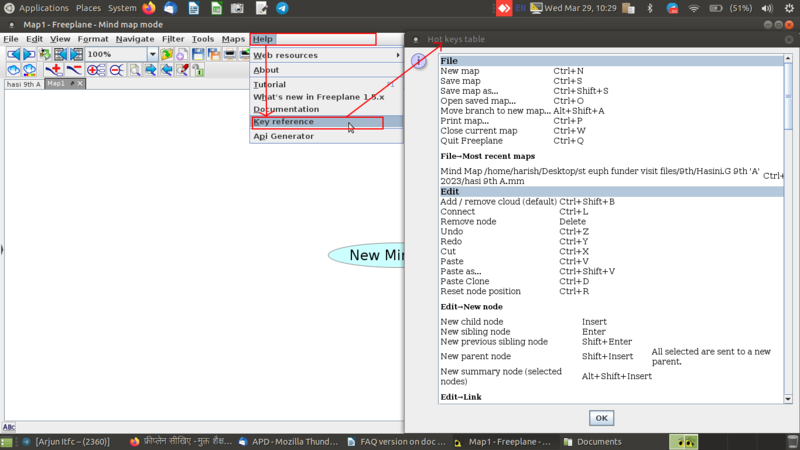The image size is (800, 450).
Task: Click the Remove node icon (red minus)
Action: pos(74,70)
